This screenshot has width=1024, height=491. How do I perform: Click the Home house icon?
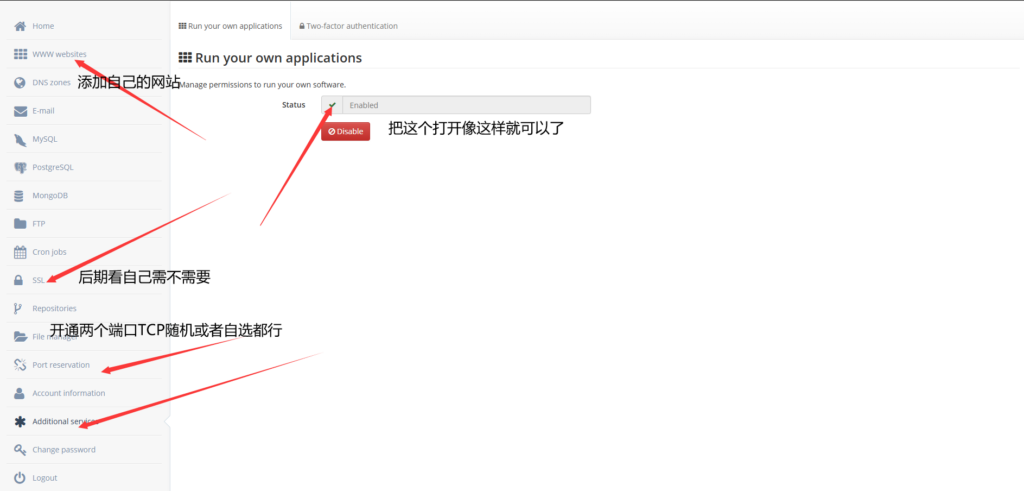point(20,26)
